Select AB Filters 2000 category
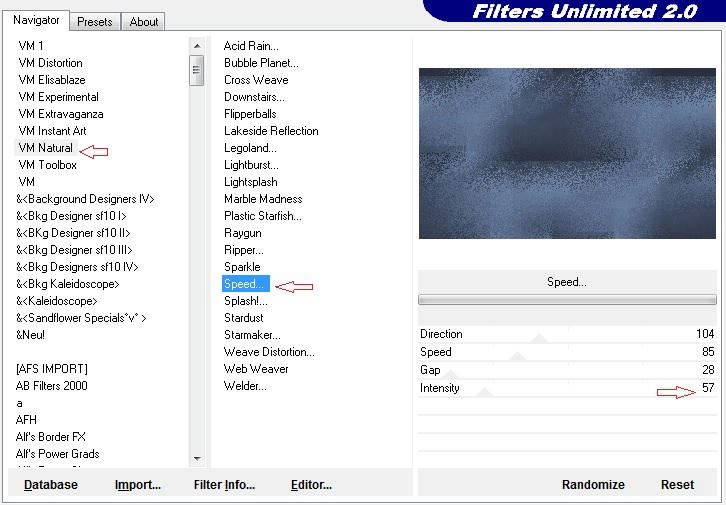The height and width of the screenshot is (505, 726). pyautogui.click(x=51, y=386)
